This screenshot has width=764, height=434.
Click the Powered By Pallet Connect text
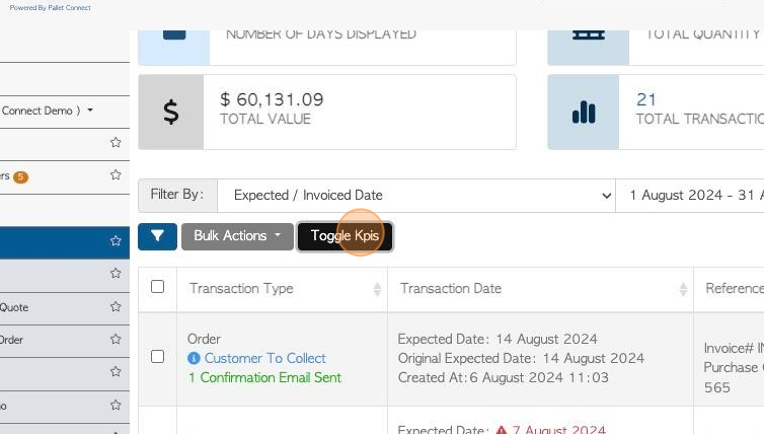pos(50,8)
